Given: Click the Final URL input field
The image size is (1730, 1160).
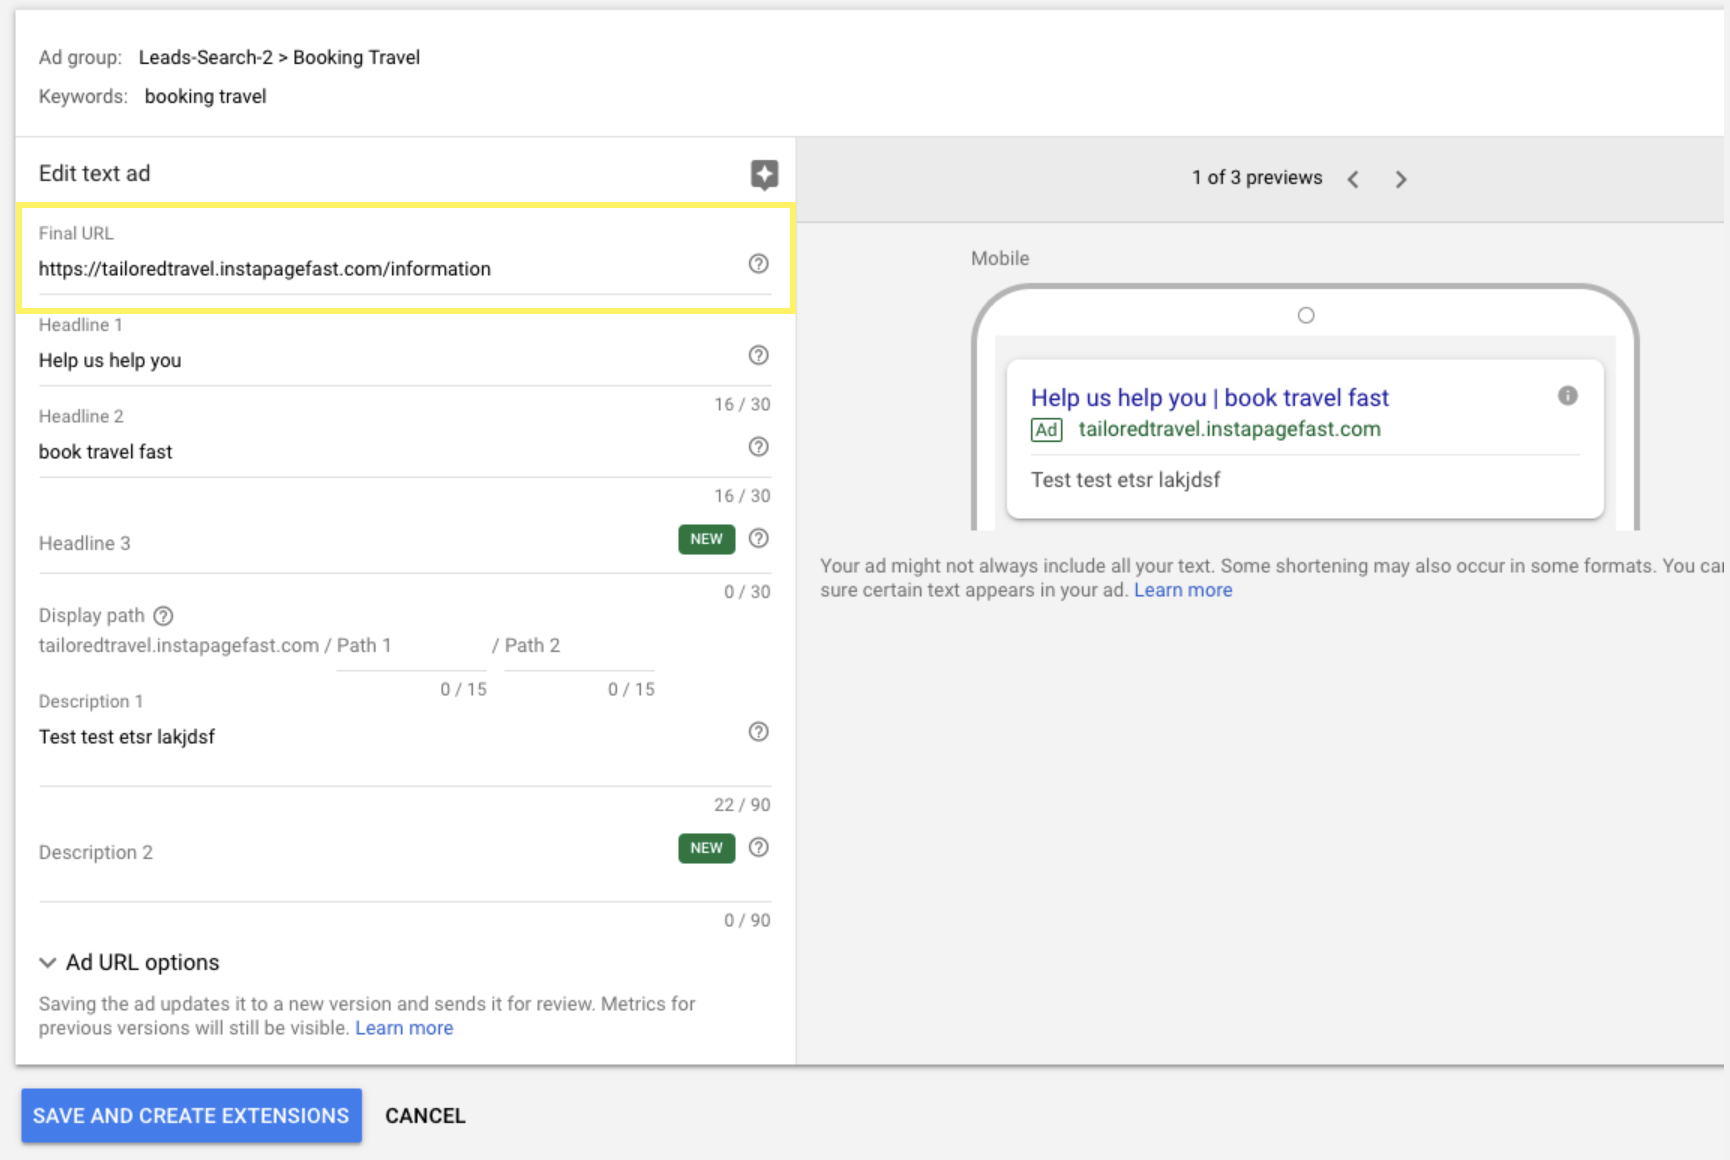Looking at the screenshot, I should [380, 269].
